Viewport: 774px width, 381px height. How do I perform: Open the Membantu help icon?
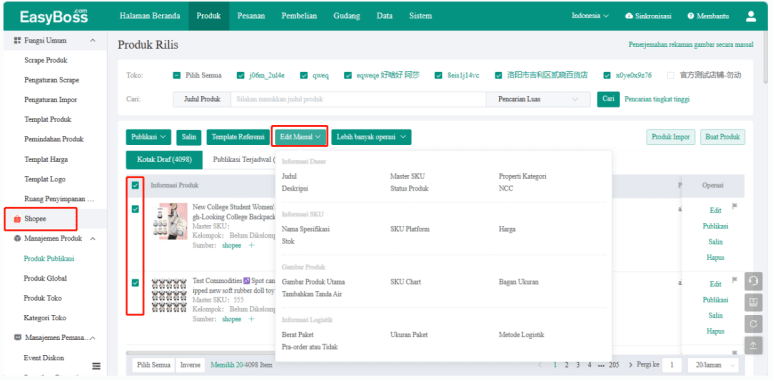click(691, 16)
